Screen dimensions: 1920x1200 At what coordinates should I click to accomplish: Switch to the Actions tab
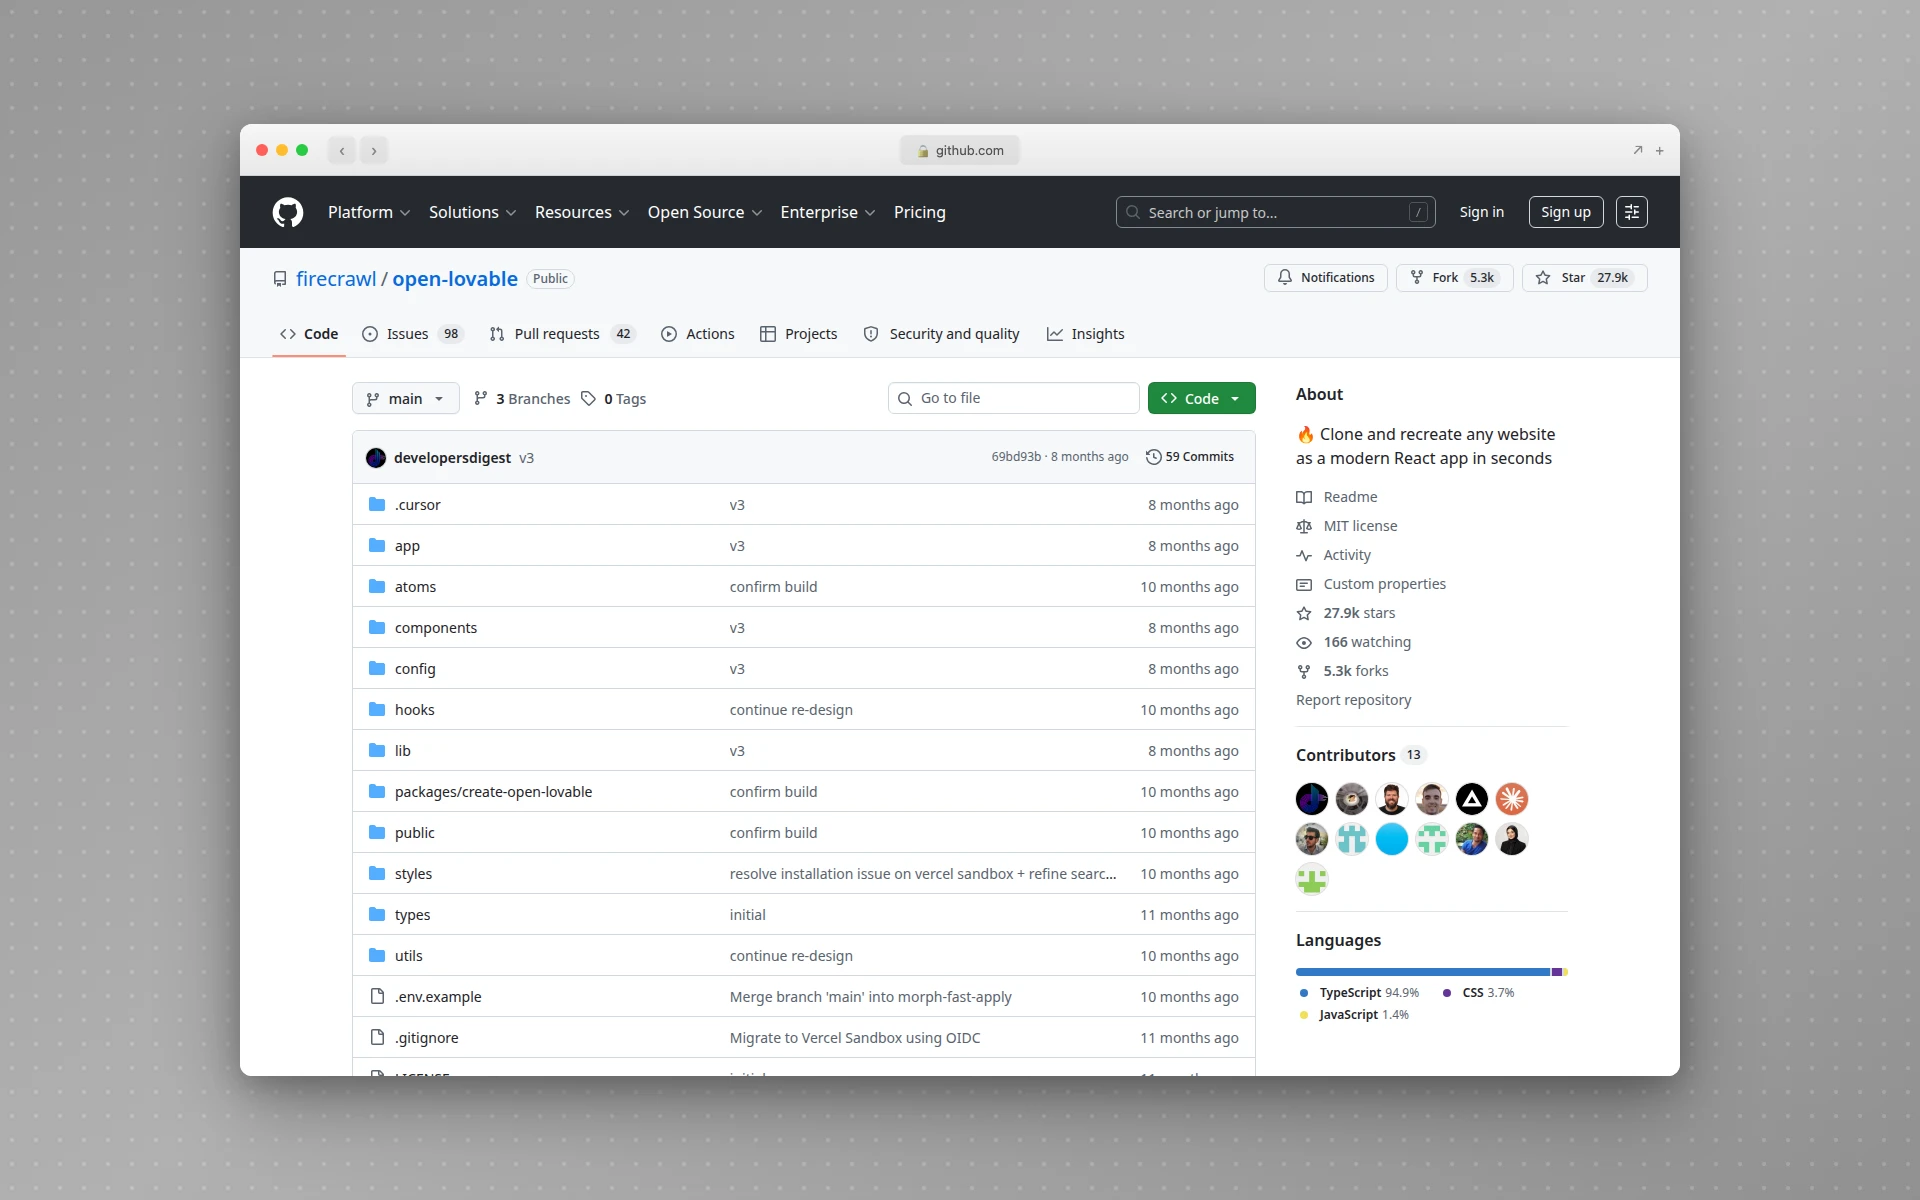[x=698, y=334]
